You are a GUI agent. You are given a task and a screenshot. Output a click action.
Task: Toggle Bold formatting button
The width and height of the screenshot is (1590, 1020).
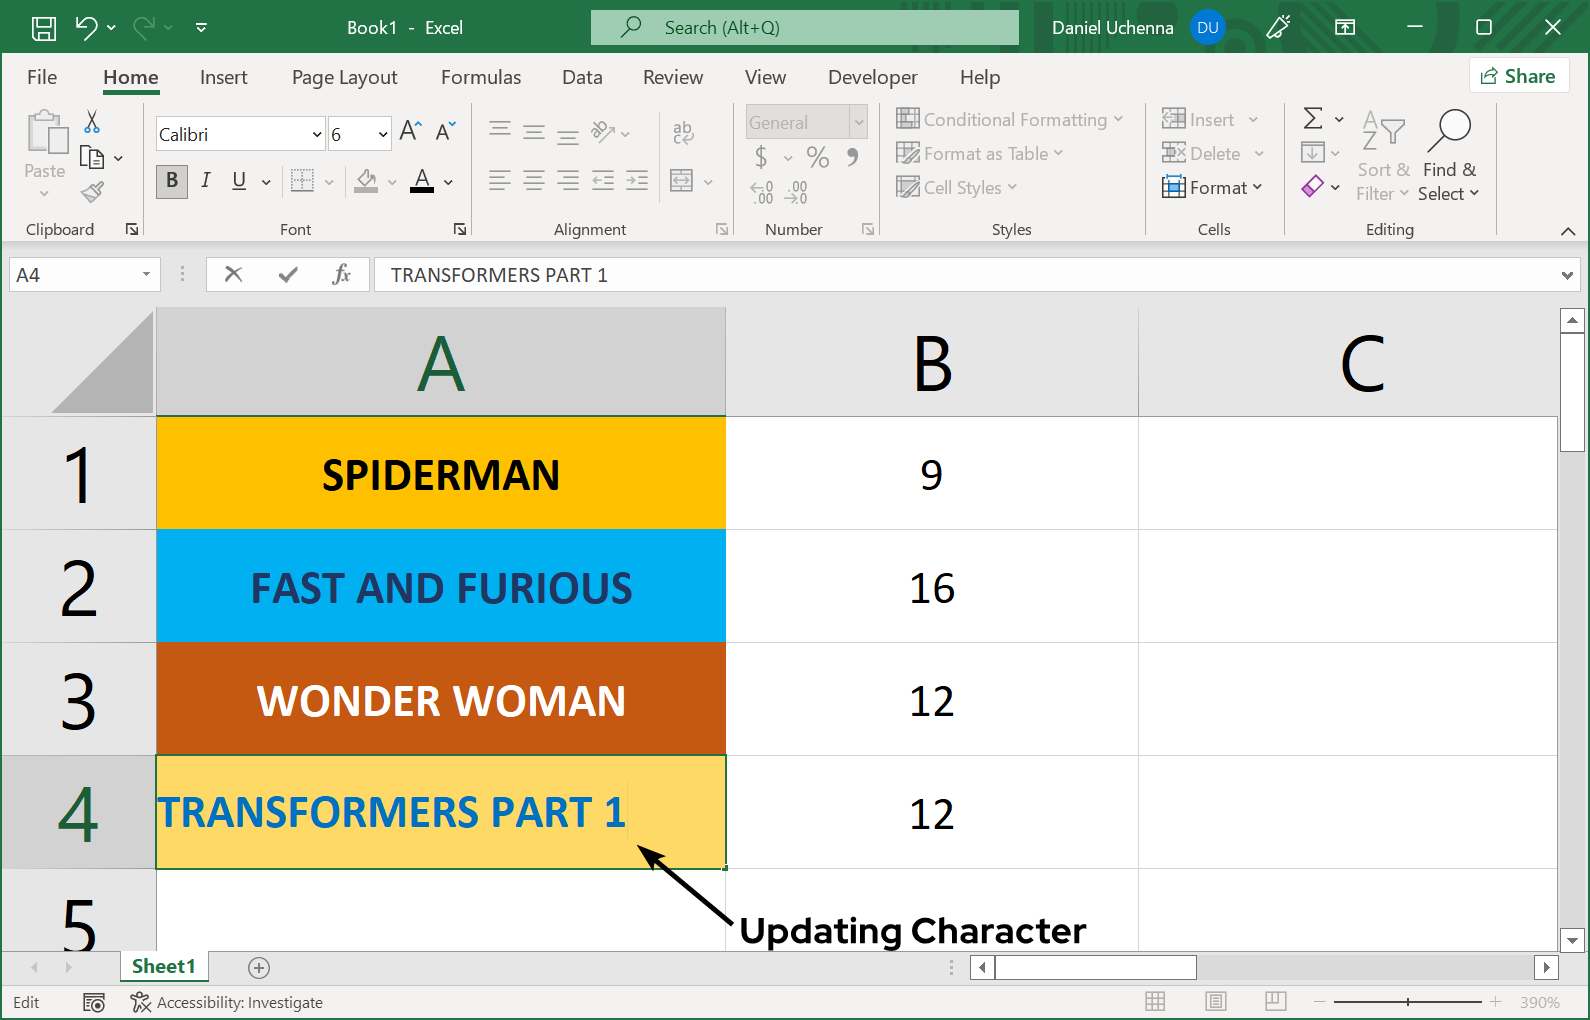172,181
